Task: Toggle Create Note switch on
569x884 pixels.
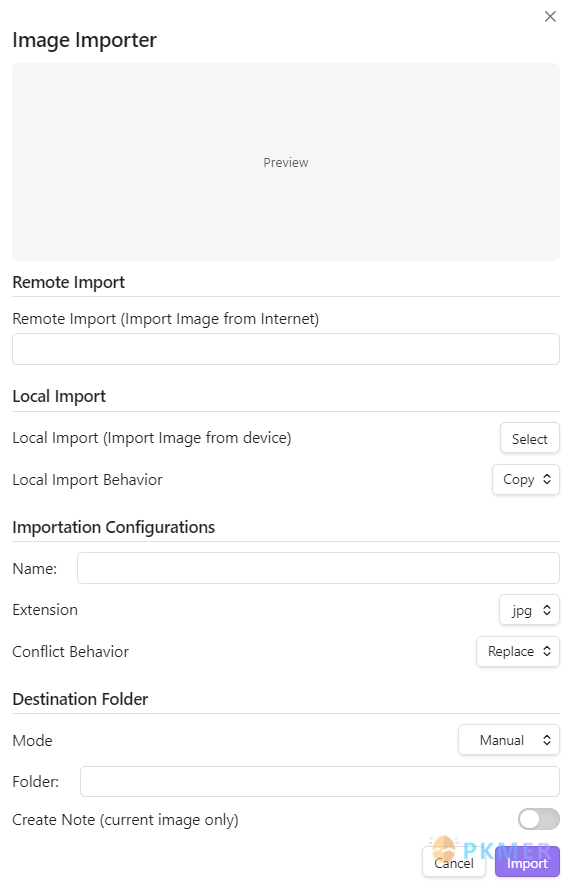Action: 539,819
